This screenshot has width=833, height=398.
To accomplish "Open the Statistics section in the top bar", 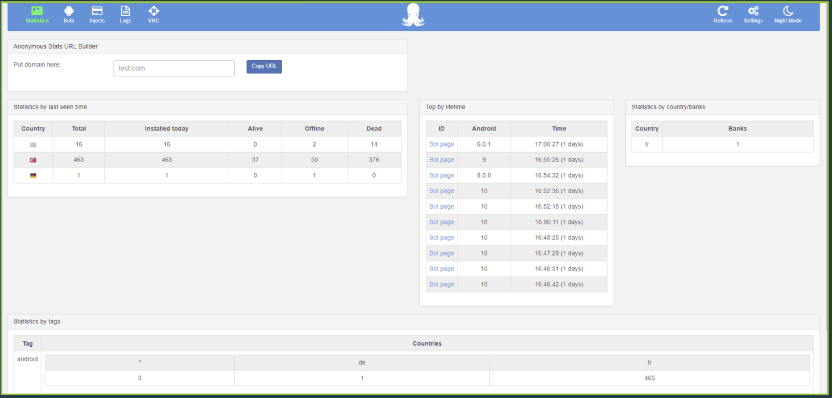I will [x=37, y=15].
